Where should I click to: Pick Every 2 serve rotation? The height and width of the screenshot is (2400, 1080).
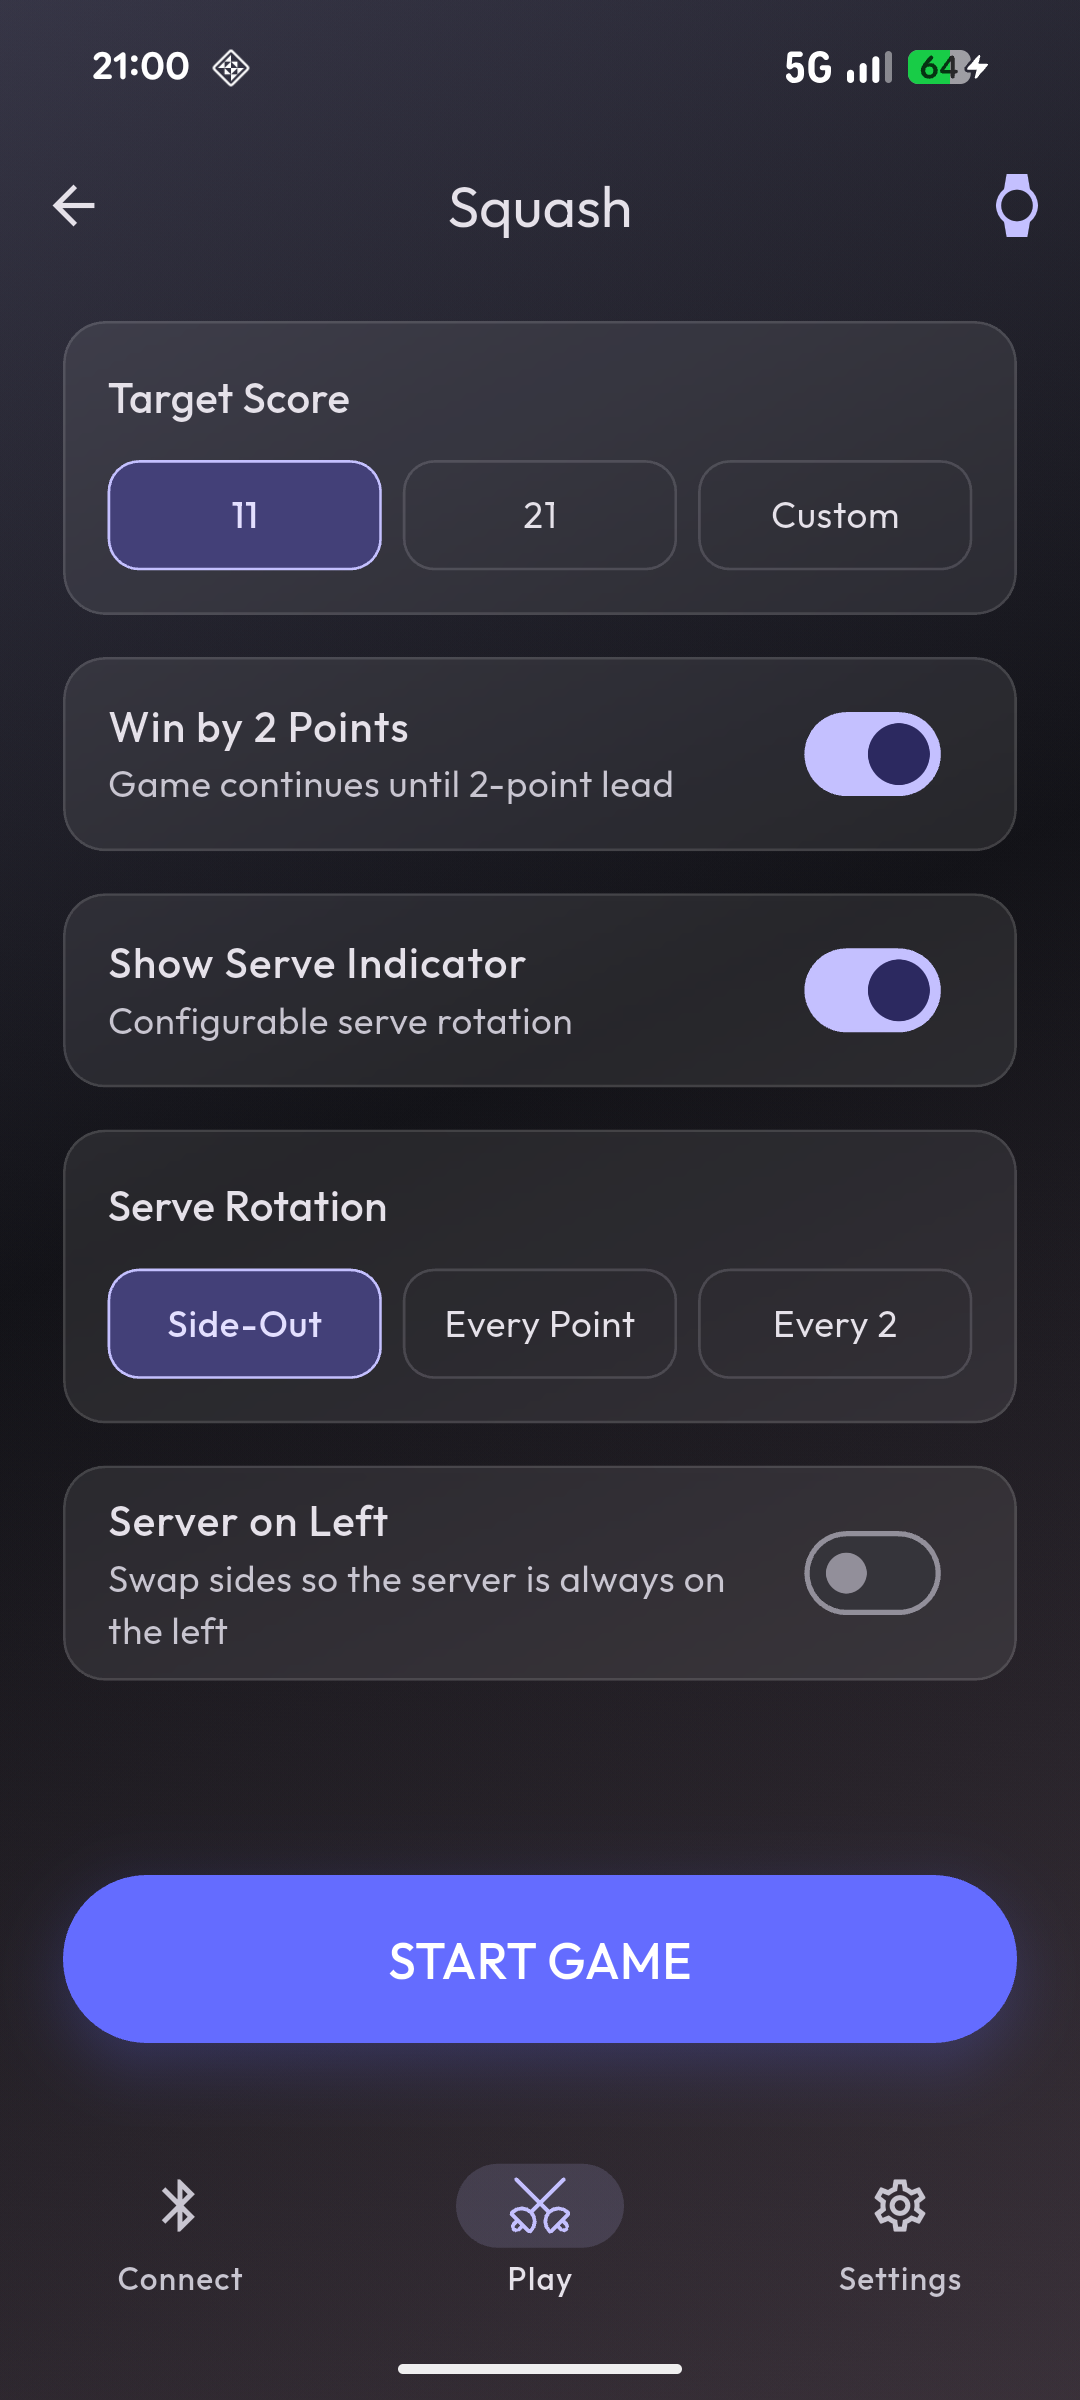pyautogui.click(x=835, y=1324)
